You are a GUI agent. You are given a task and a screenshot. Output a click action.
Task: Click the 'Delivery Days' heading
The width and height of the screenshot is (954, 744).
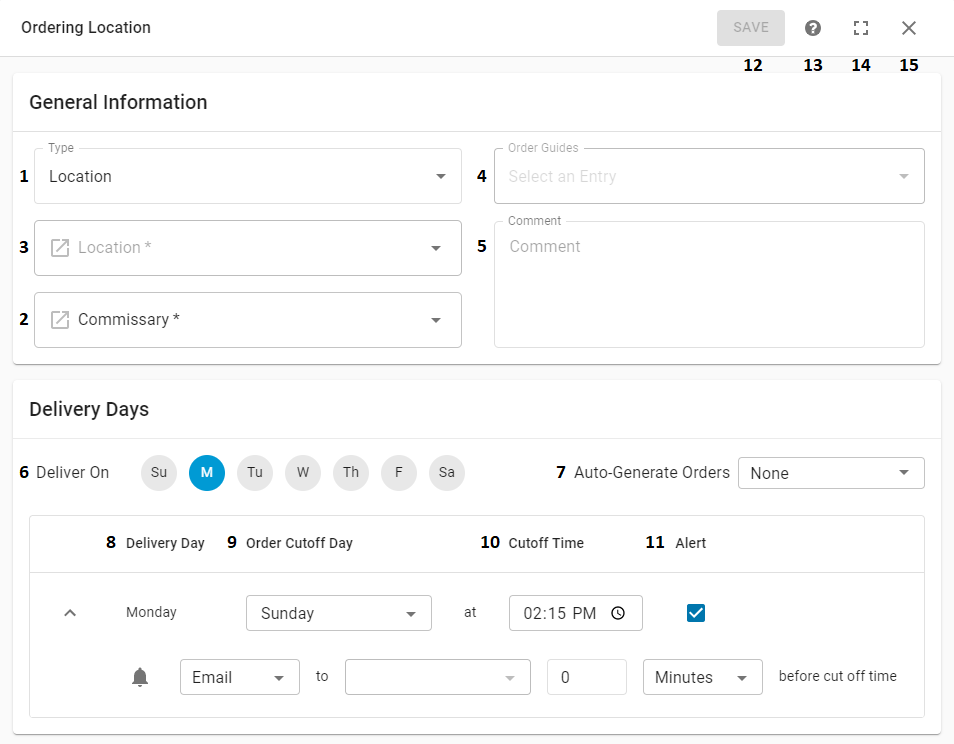coord(89,409)
